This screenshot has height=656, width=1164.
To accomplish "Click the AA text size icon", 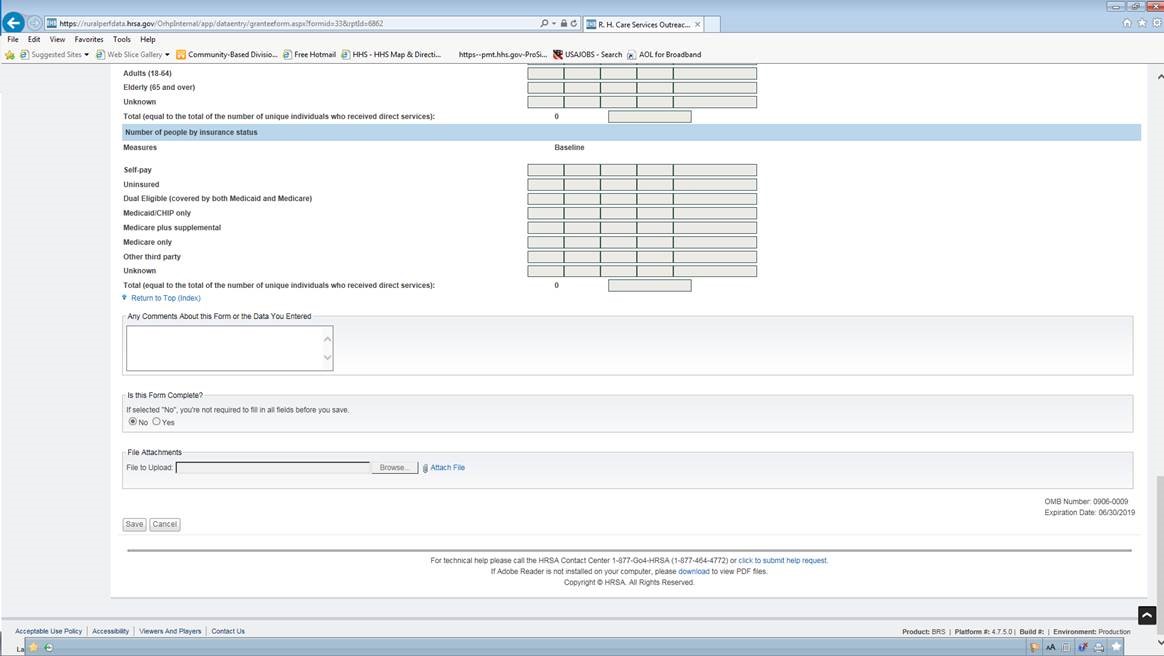I will (1050, 647).
